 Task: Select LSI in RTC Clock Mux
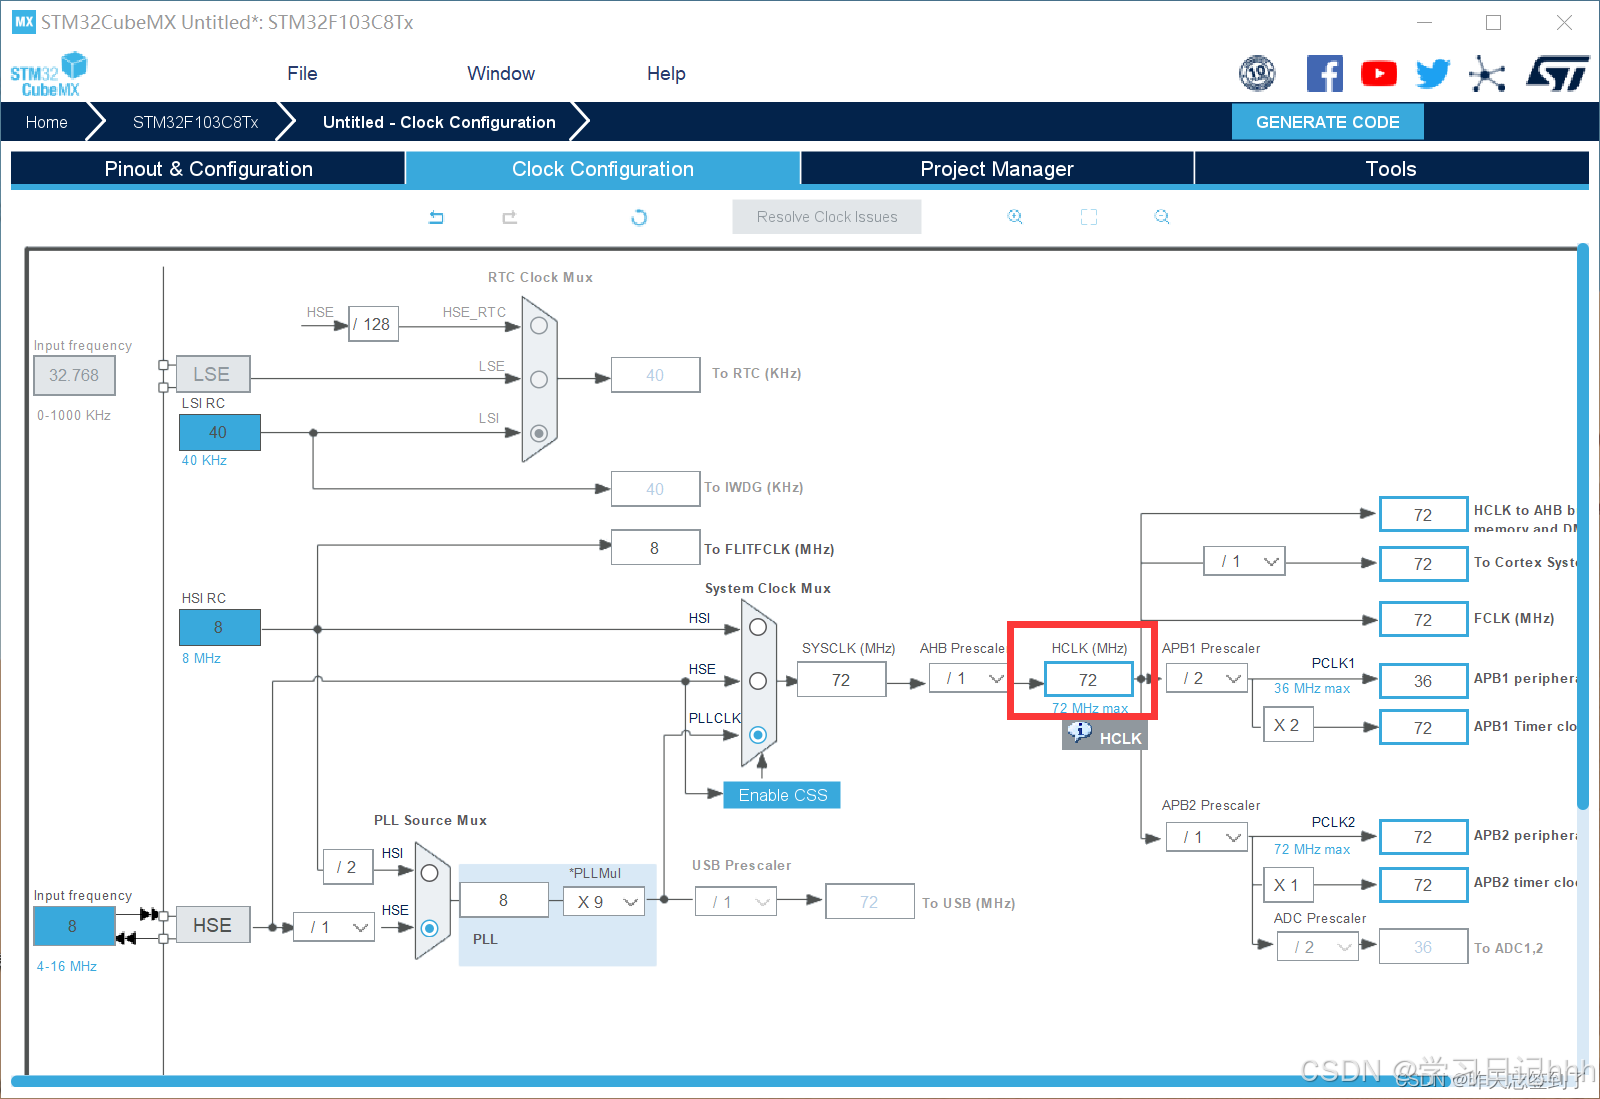tap(539, 433)
